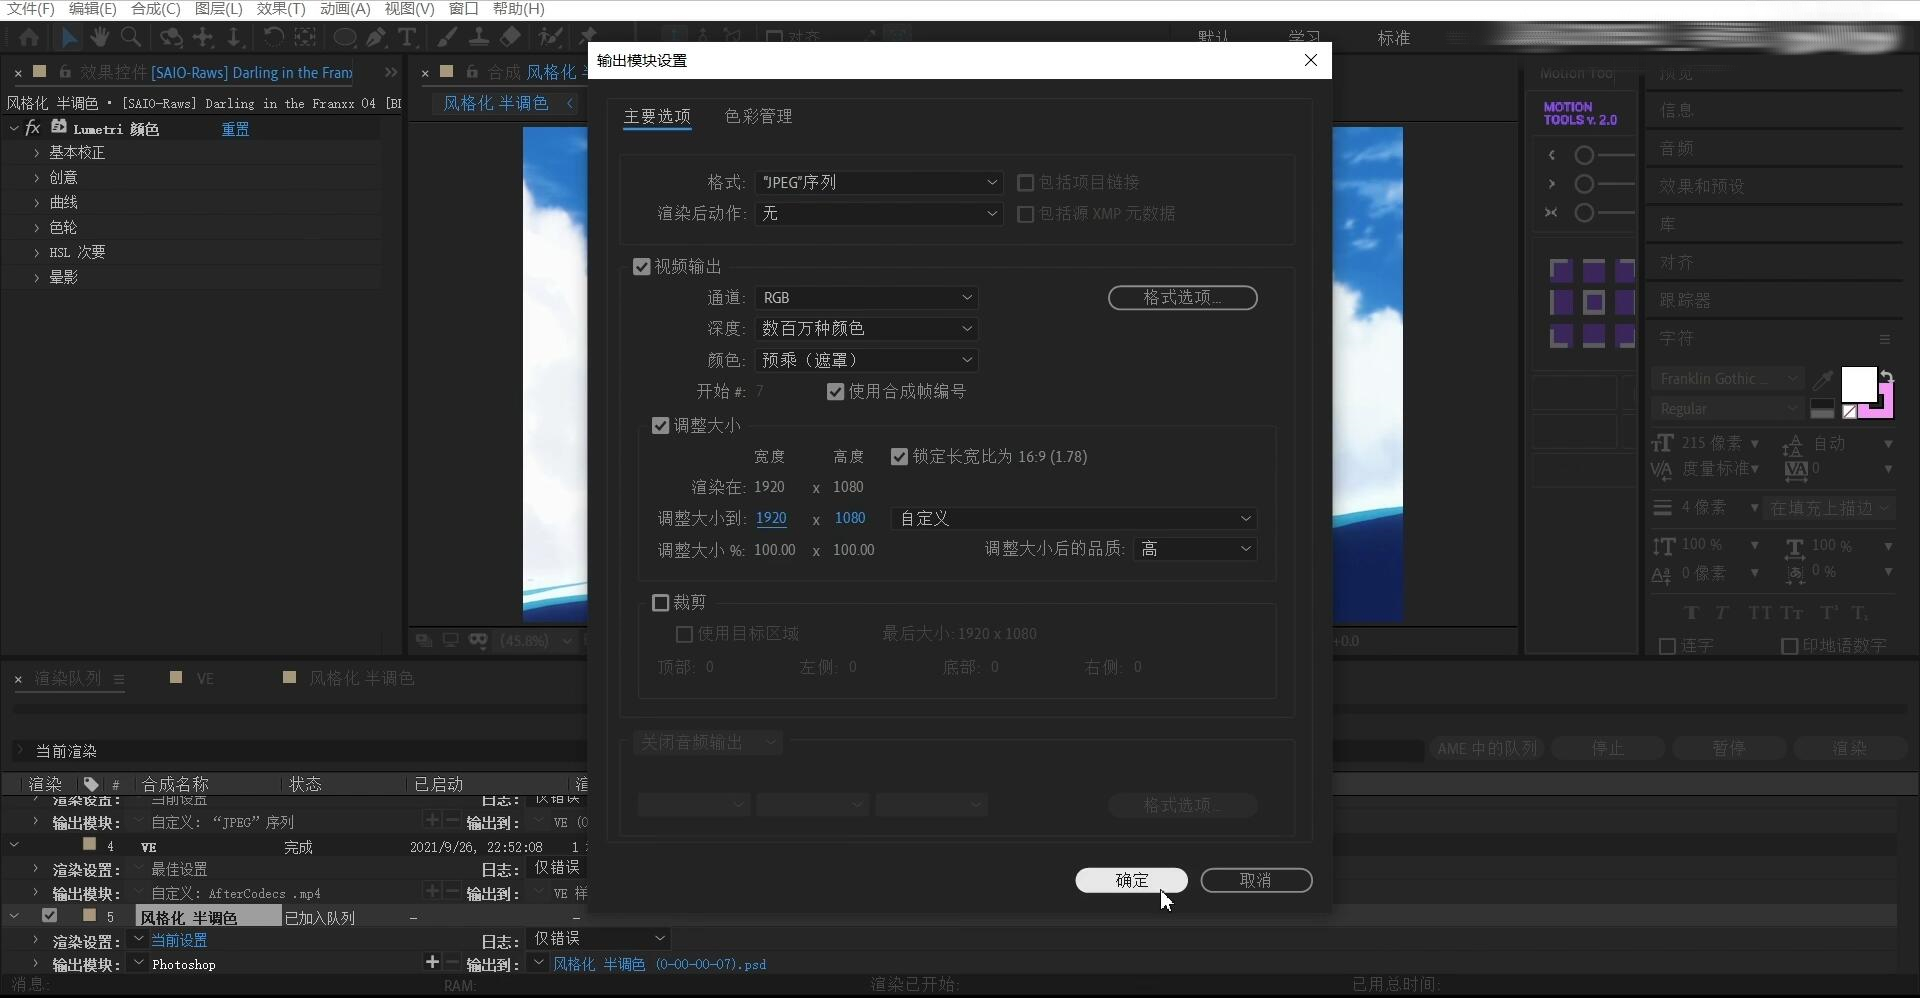
Task: Select the Roto Brush tool
Action: point(550,38)
